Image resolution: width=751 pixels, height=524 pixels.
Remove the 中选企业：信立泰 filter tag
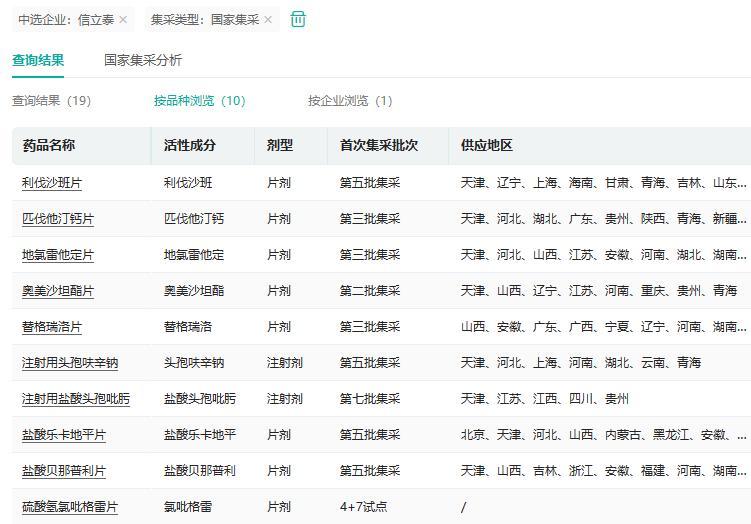point(123,20)
